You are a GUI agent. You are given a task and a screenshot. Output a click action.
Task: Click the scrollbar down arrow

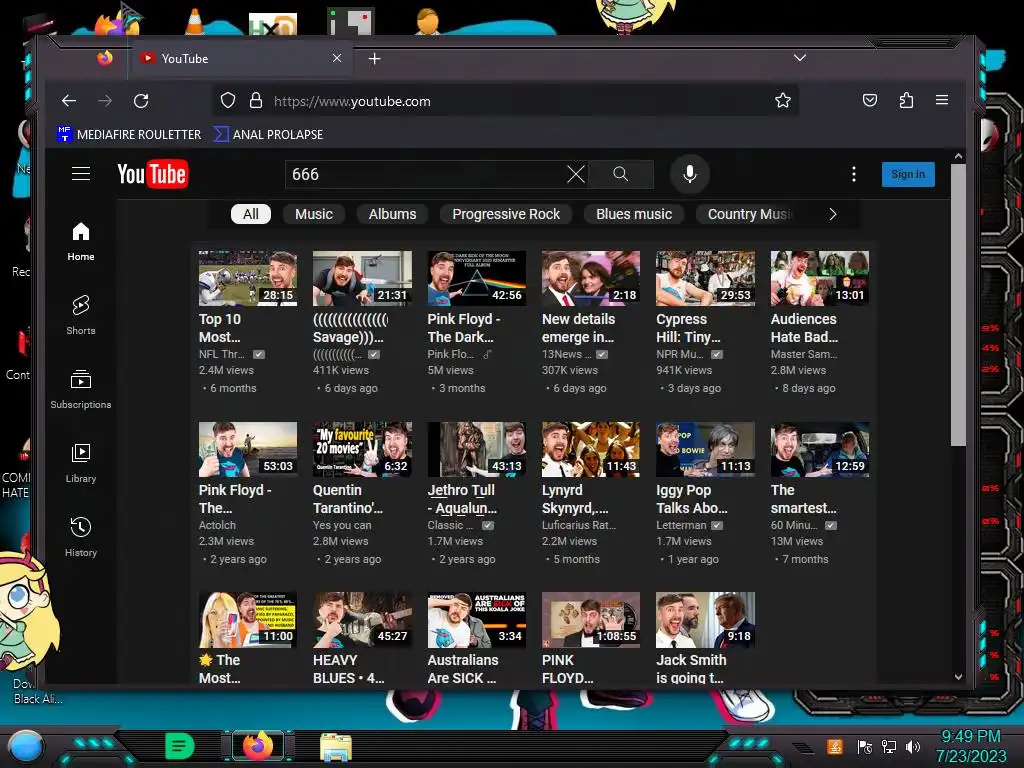click(x=958, y=677)
